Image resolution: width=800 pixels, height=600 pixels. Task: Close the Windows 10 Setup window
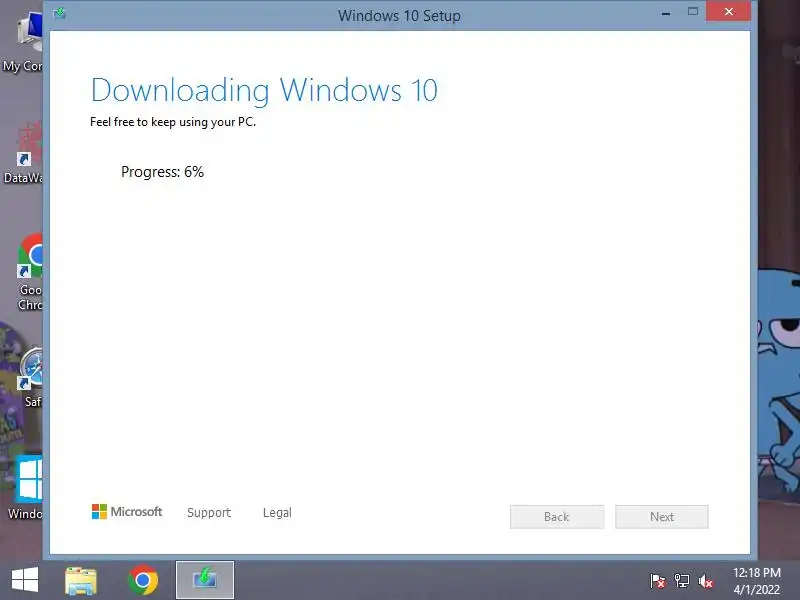729,12
